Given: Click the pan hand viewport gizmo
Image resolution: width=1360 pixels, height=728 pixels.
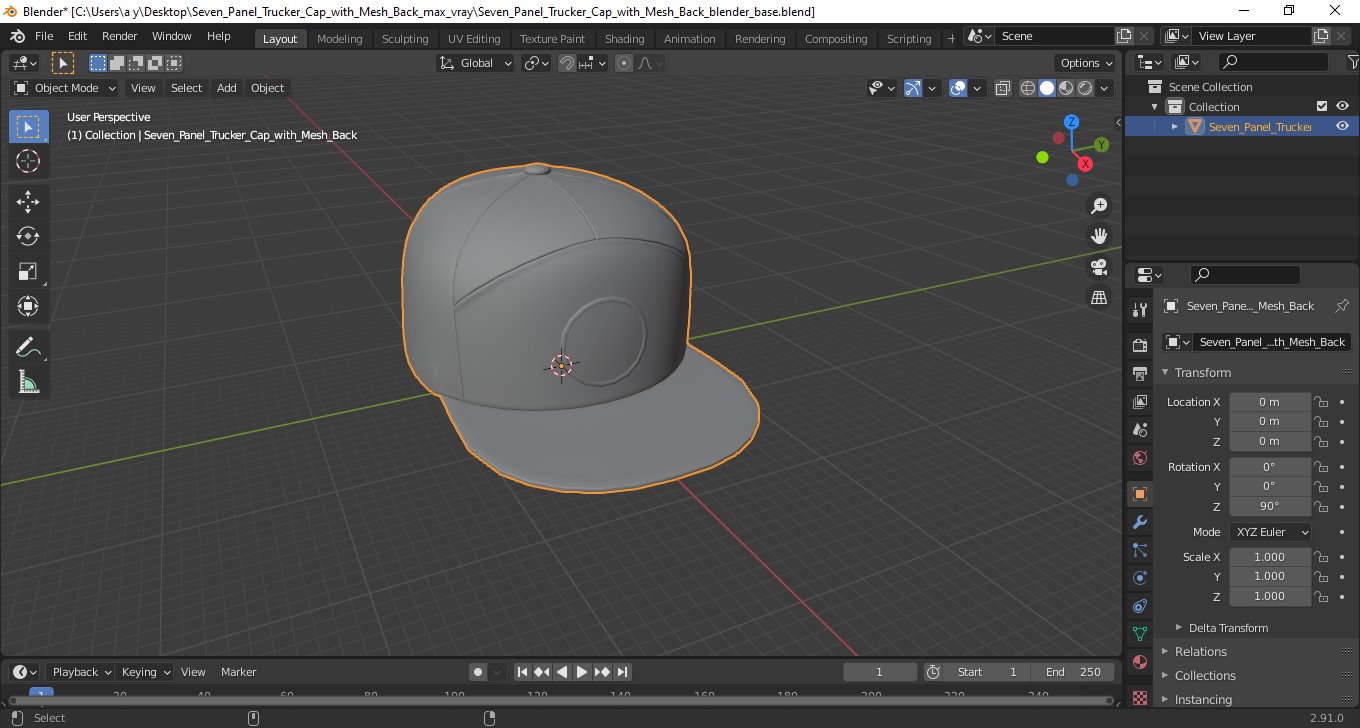Looking at the screenshot, I should [1099, 236].
